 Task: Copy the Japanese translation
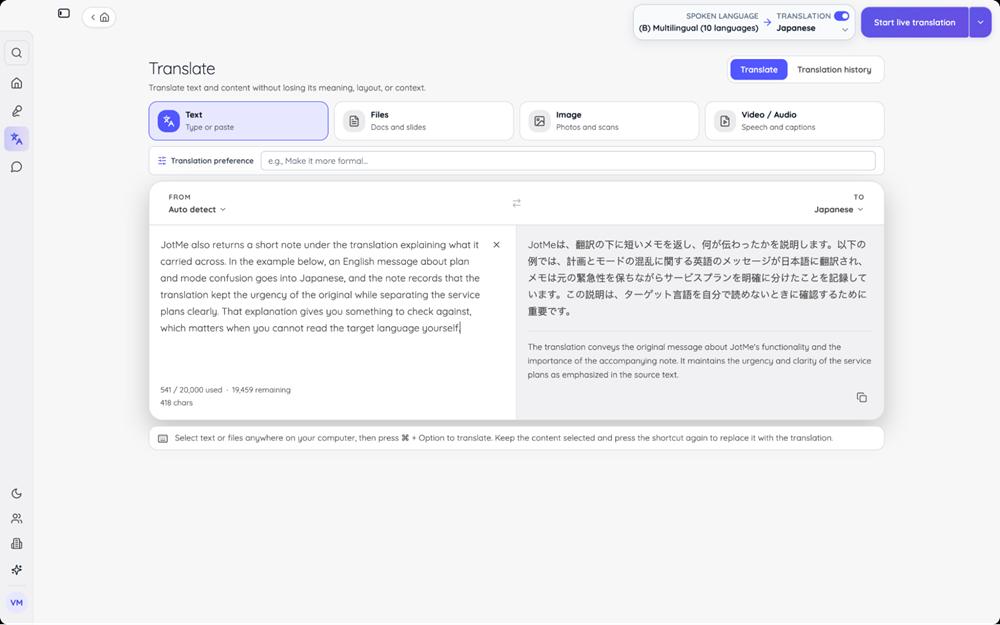[862, 397]
